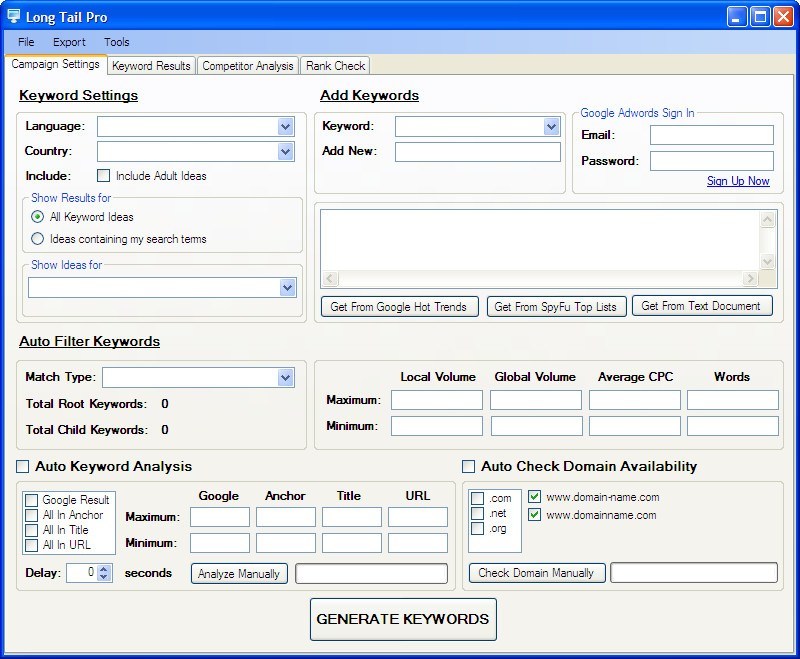Viewport: 800px width, 659px height.
Task: Check the All In Title option
Action: click(x=32, y=530)
